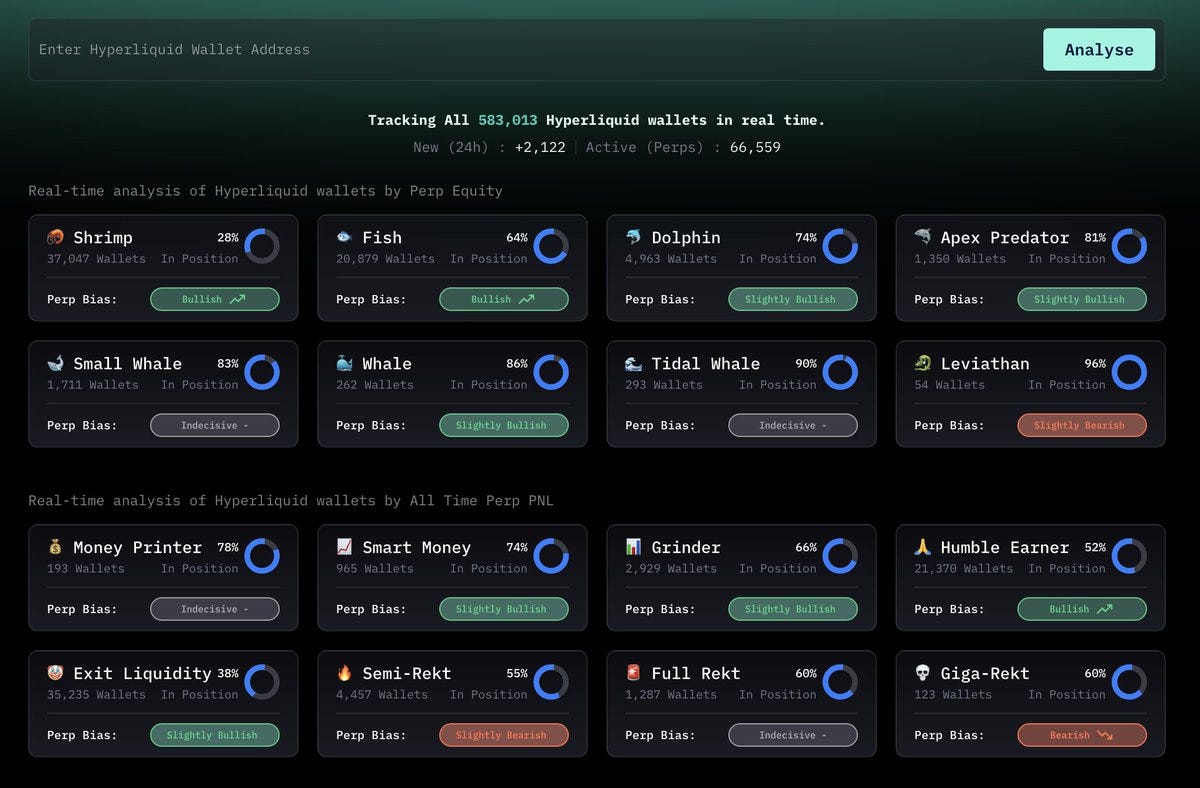Click the Semi-Rekt fire icon
1200x788 pixels.
[344, 674]
